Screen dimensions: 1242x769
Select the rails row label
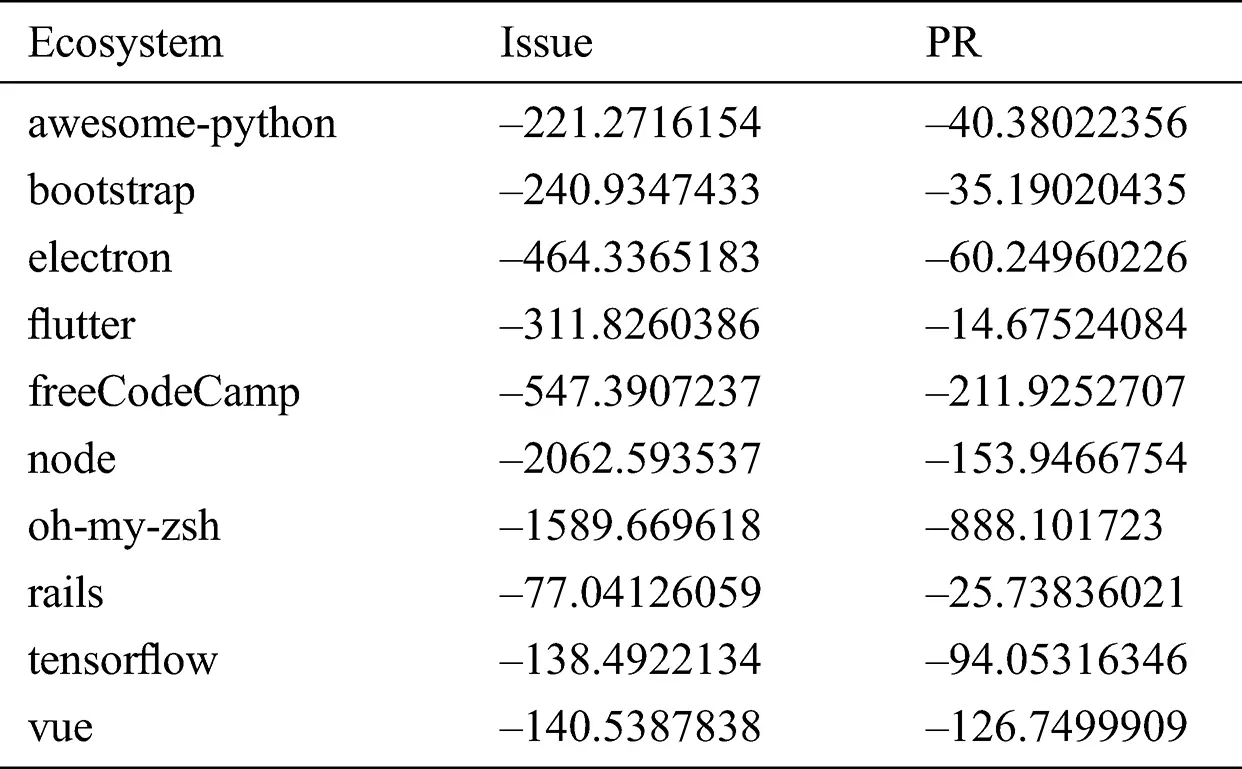coord(65,593)
